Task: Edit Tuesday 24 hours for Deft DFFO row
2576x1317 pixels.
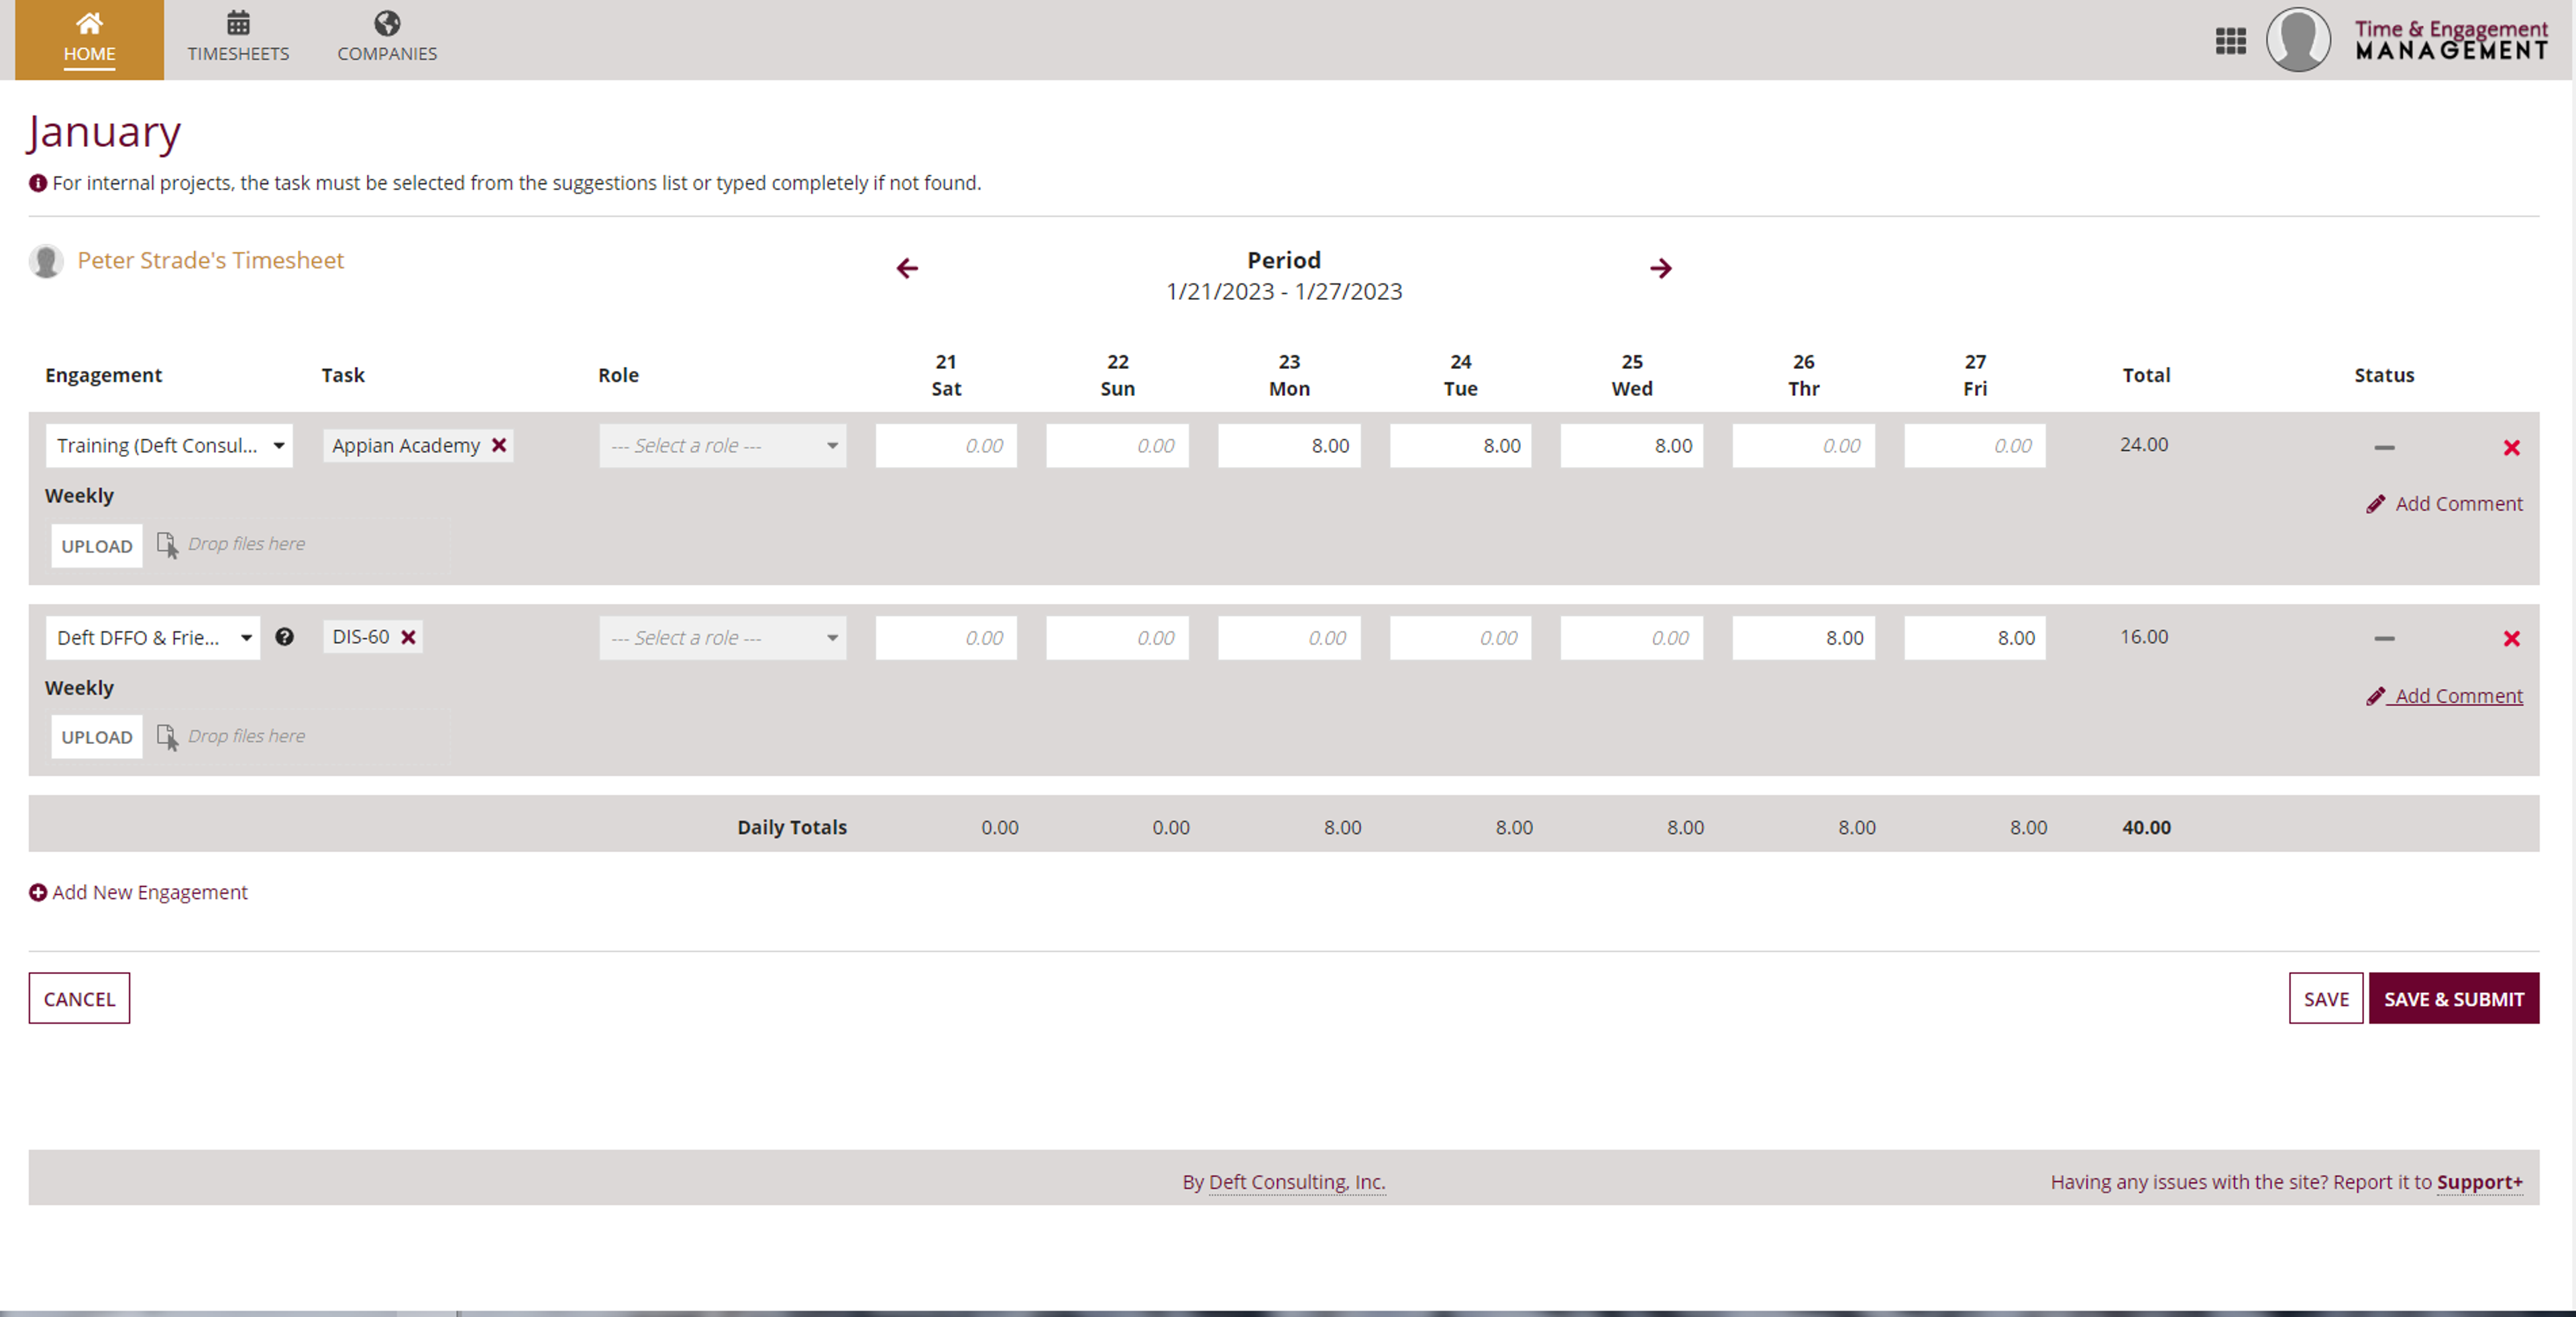Action: point(1460,637)
